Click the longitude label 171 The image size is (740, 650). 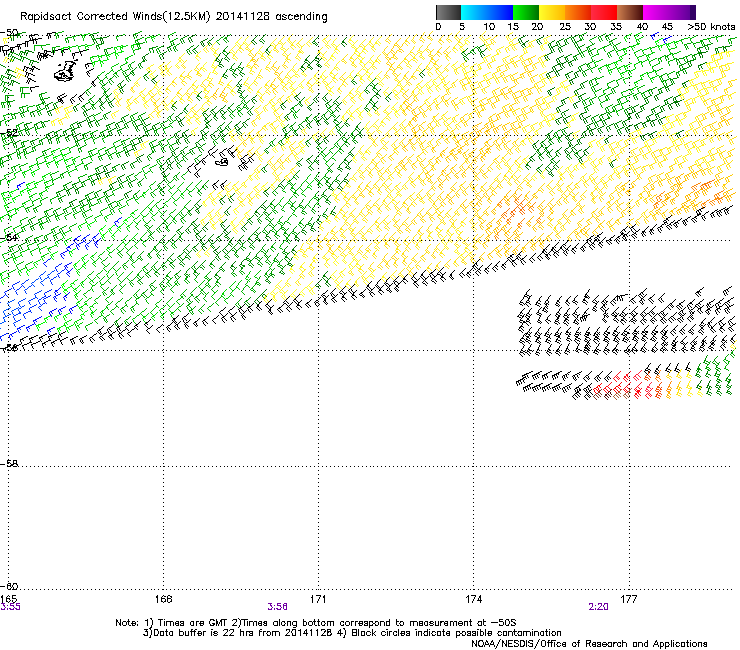318,599
